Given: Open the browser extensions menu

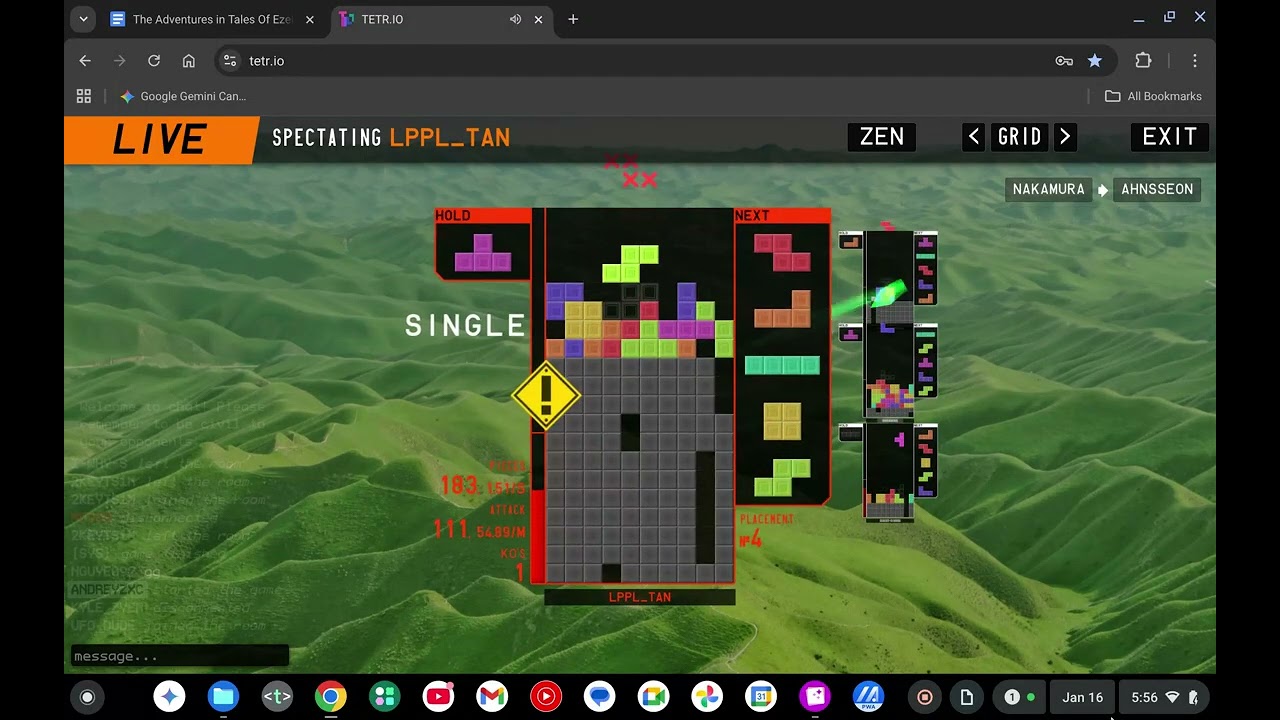Looking at the screenshot, I should 1143,61.
